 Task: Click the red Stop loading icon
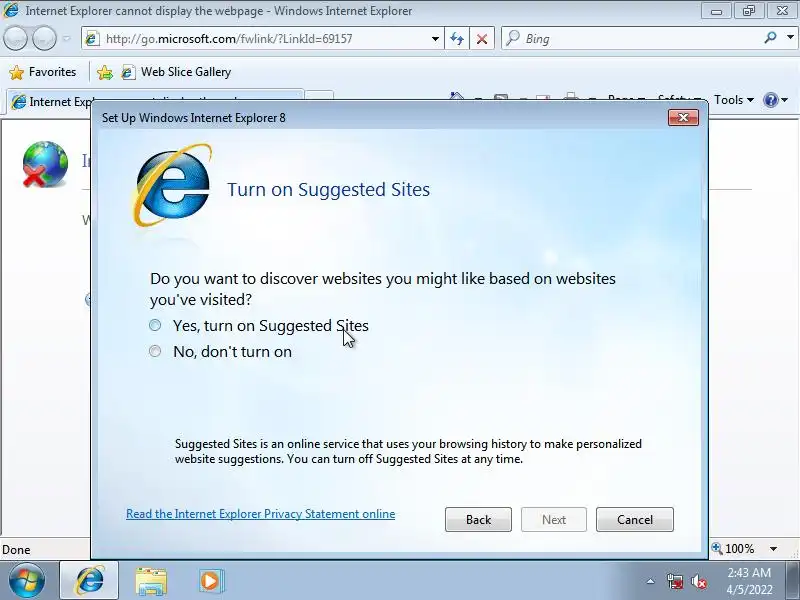482,39
